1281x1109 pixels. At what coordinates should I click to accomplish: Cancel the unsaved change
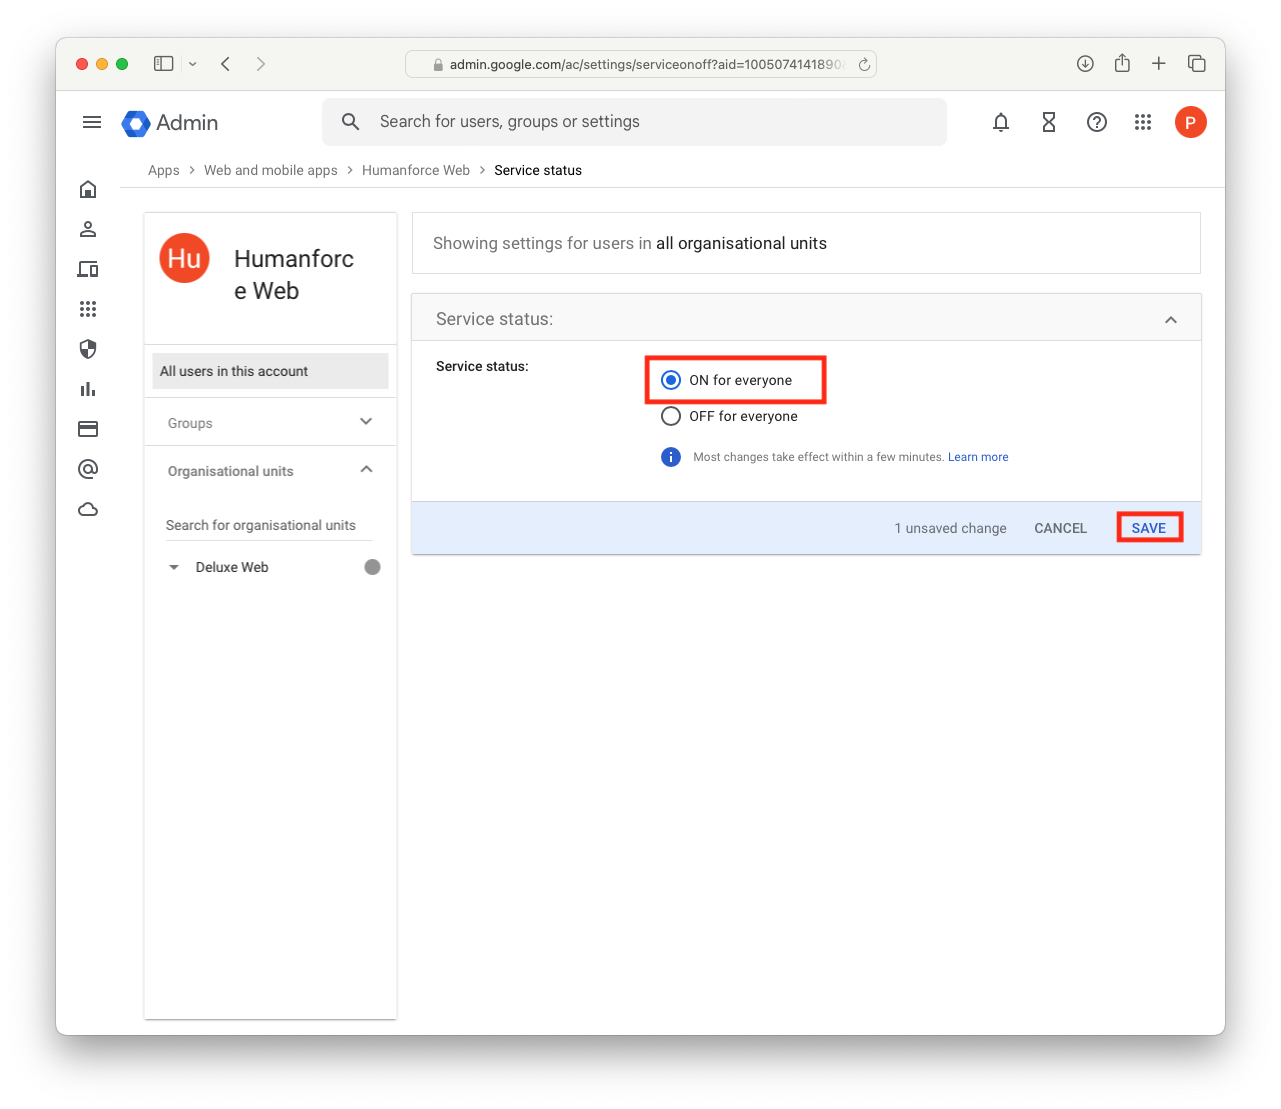pos(1060,528)
